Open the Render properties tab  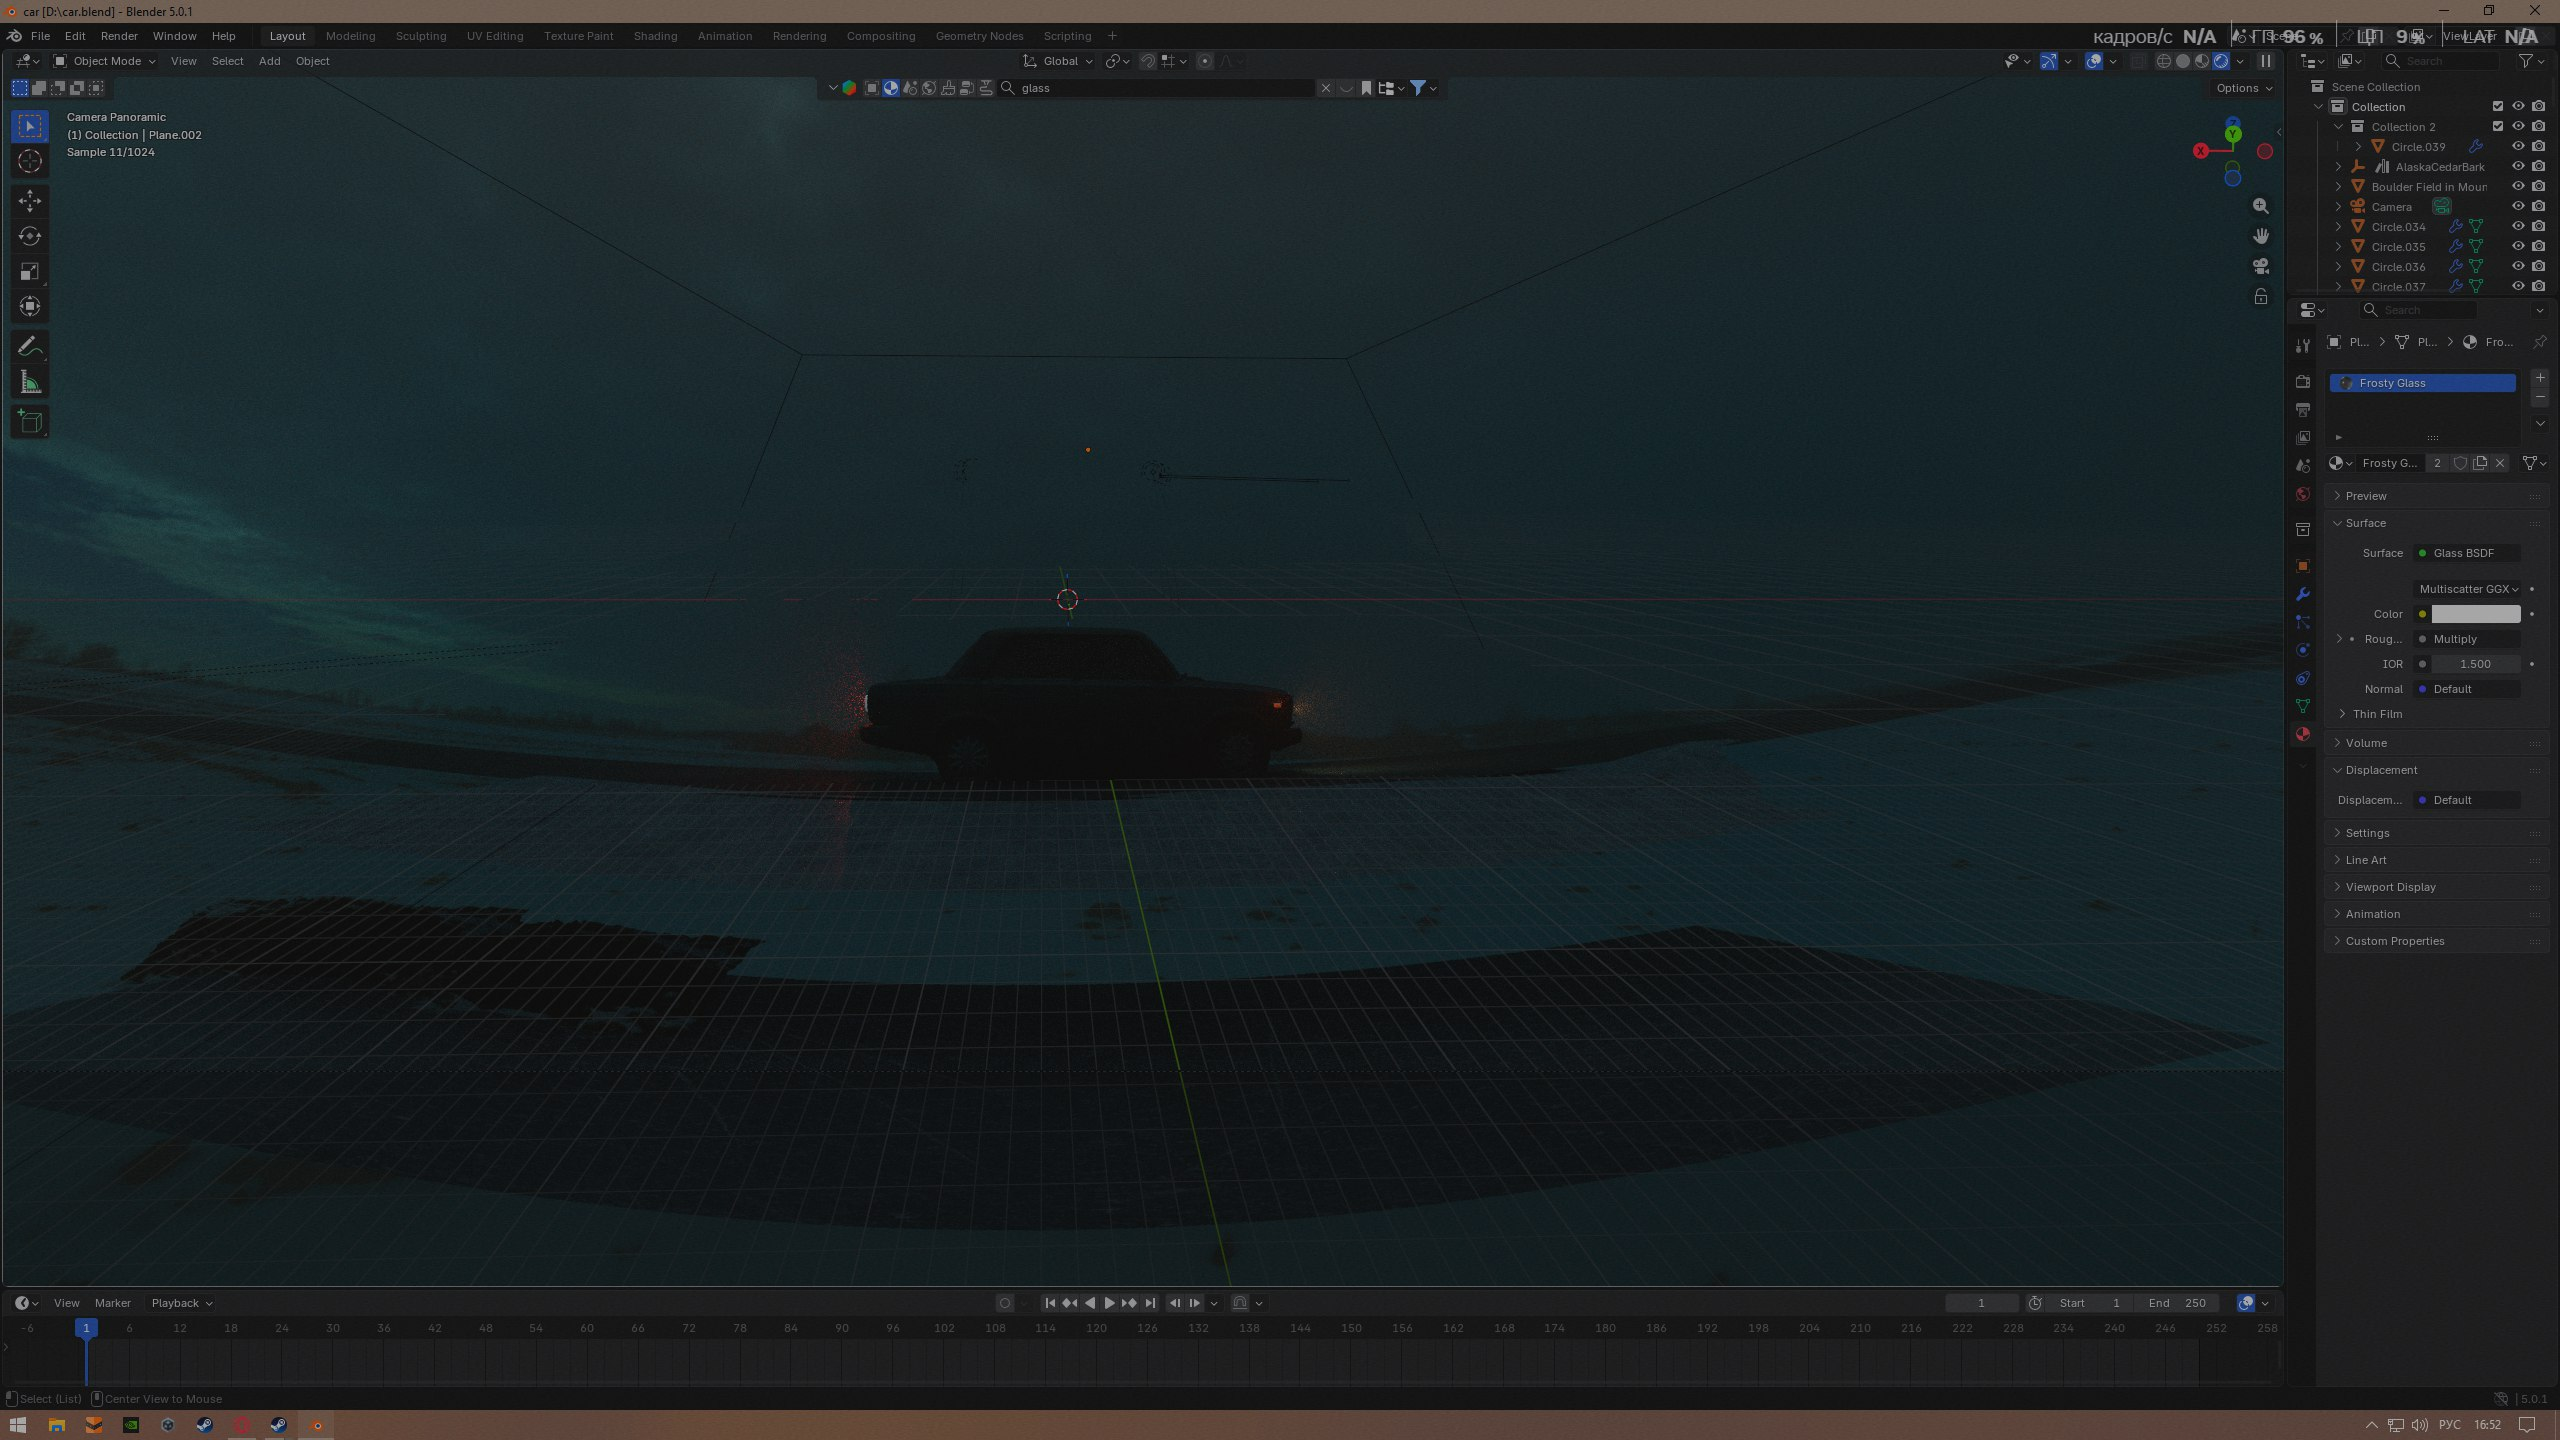click(x=2302, y=382)
